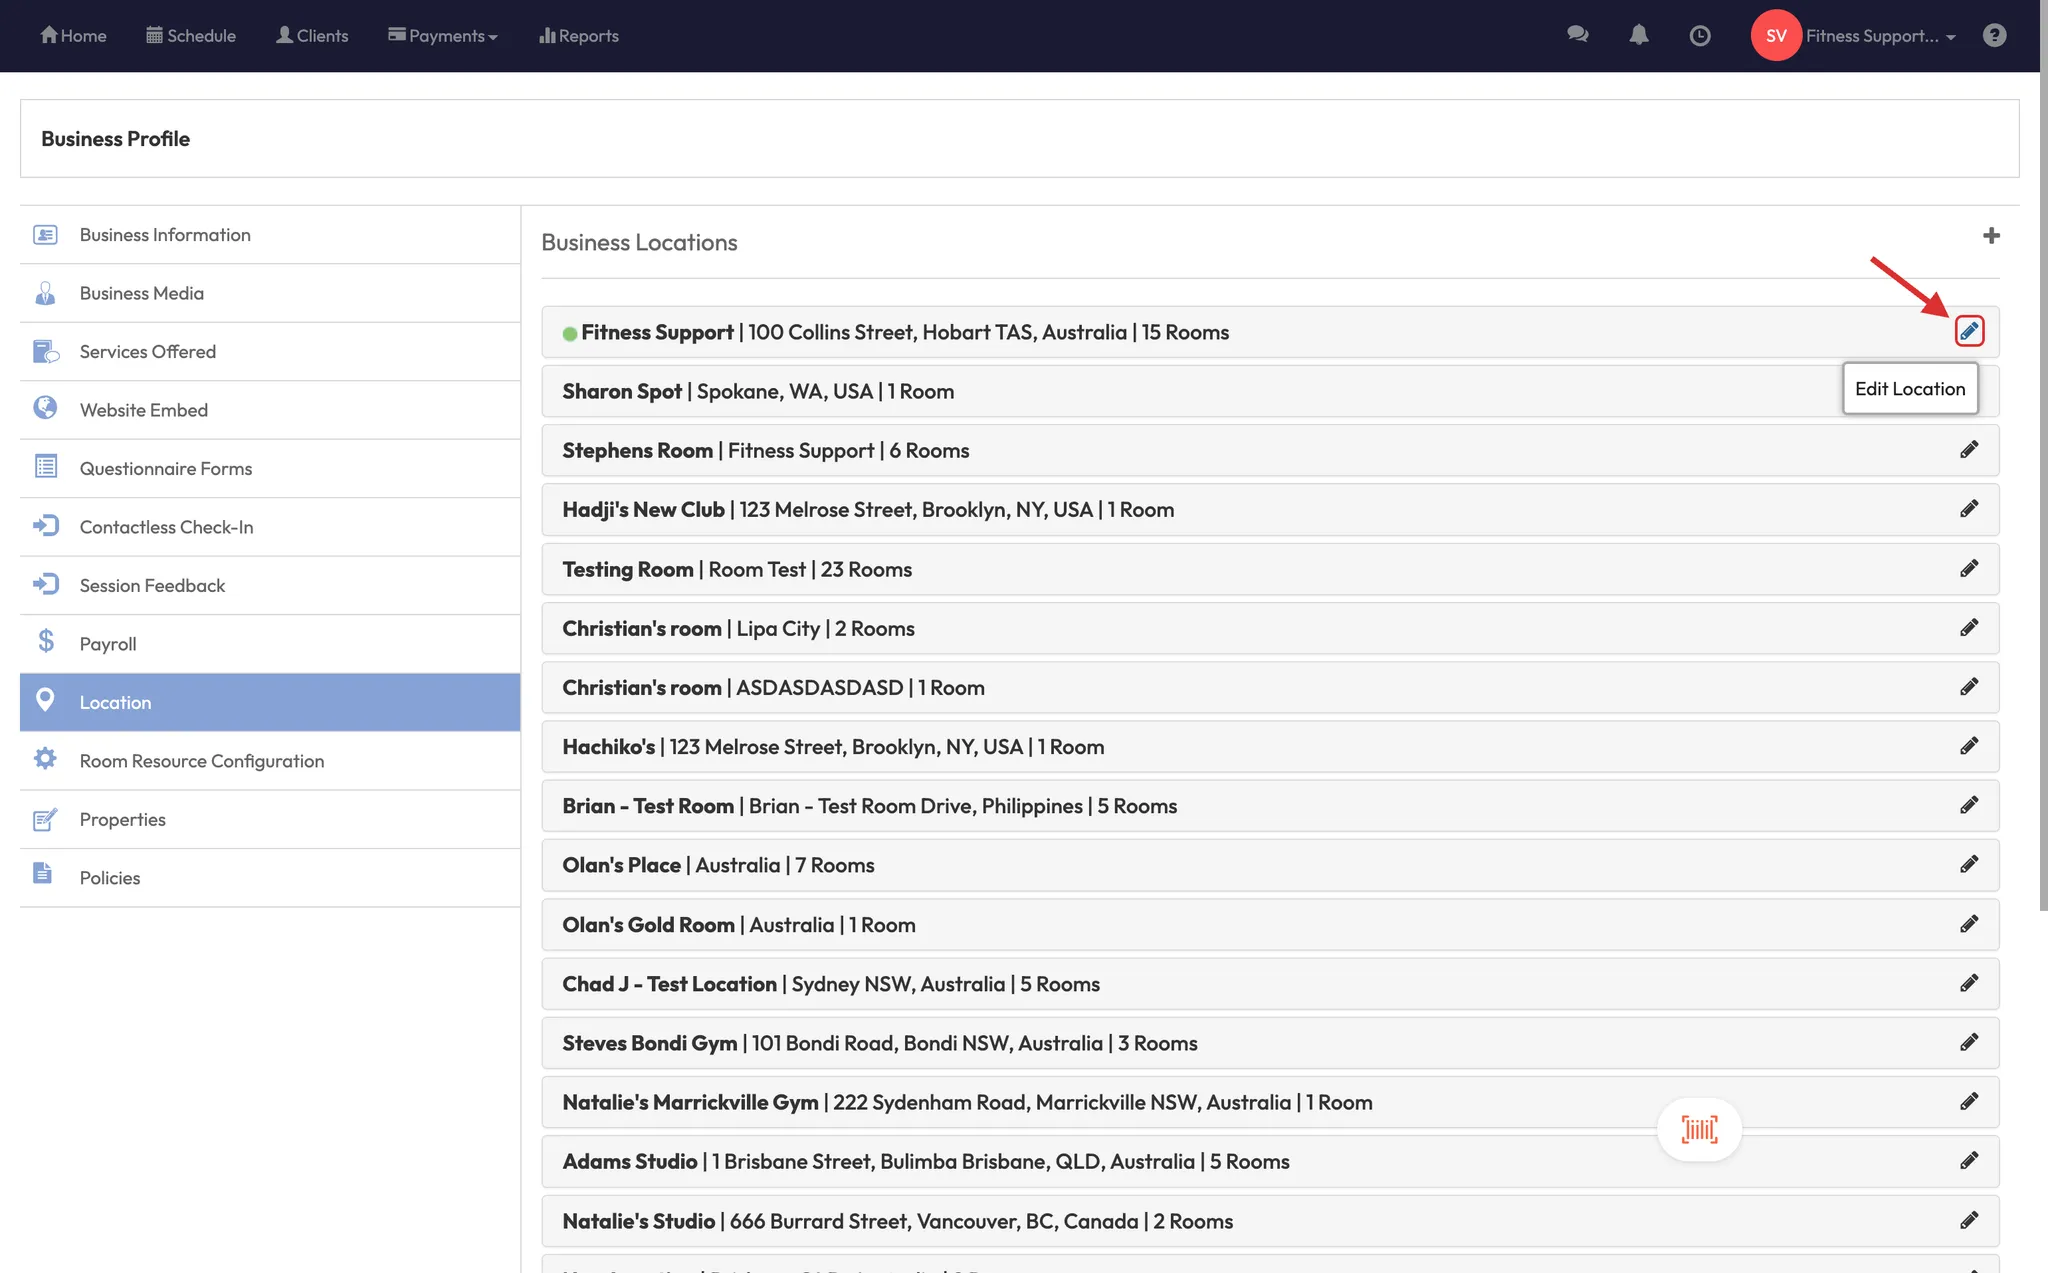This screenshot has height=1273, width=2048.
Task: Open the Reports menu item
Action: (579, 36)
